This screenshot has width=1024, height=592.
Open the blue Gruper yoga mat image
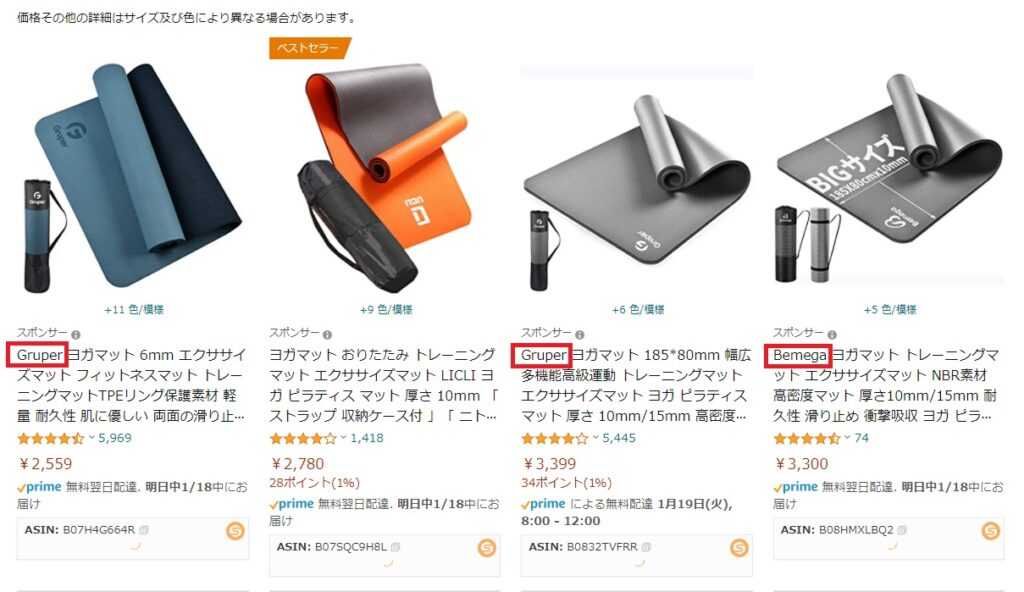[x=133, y=176]
